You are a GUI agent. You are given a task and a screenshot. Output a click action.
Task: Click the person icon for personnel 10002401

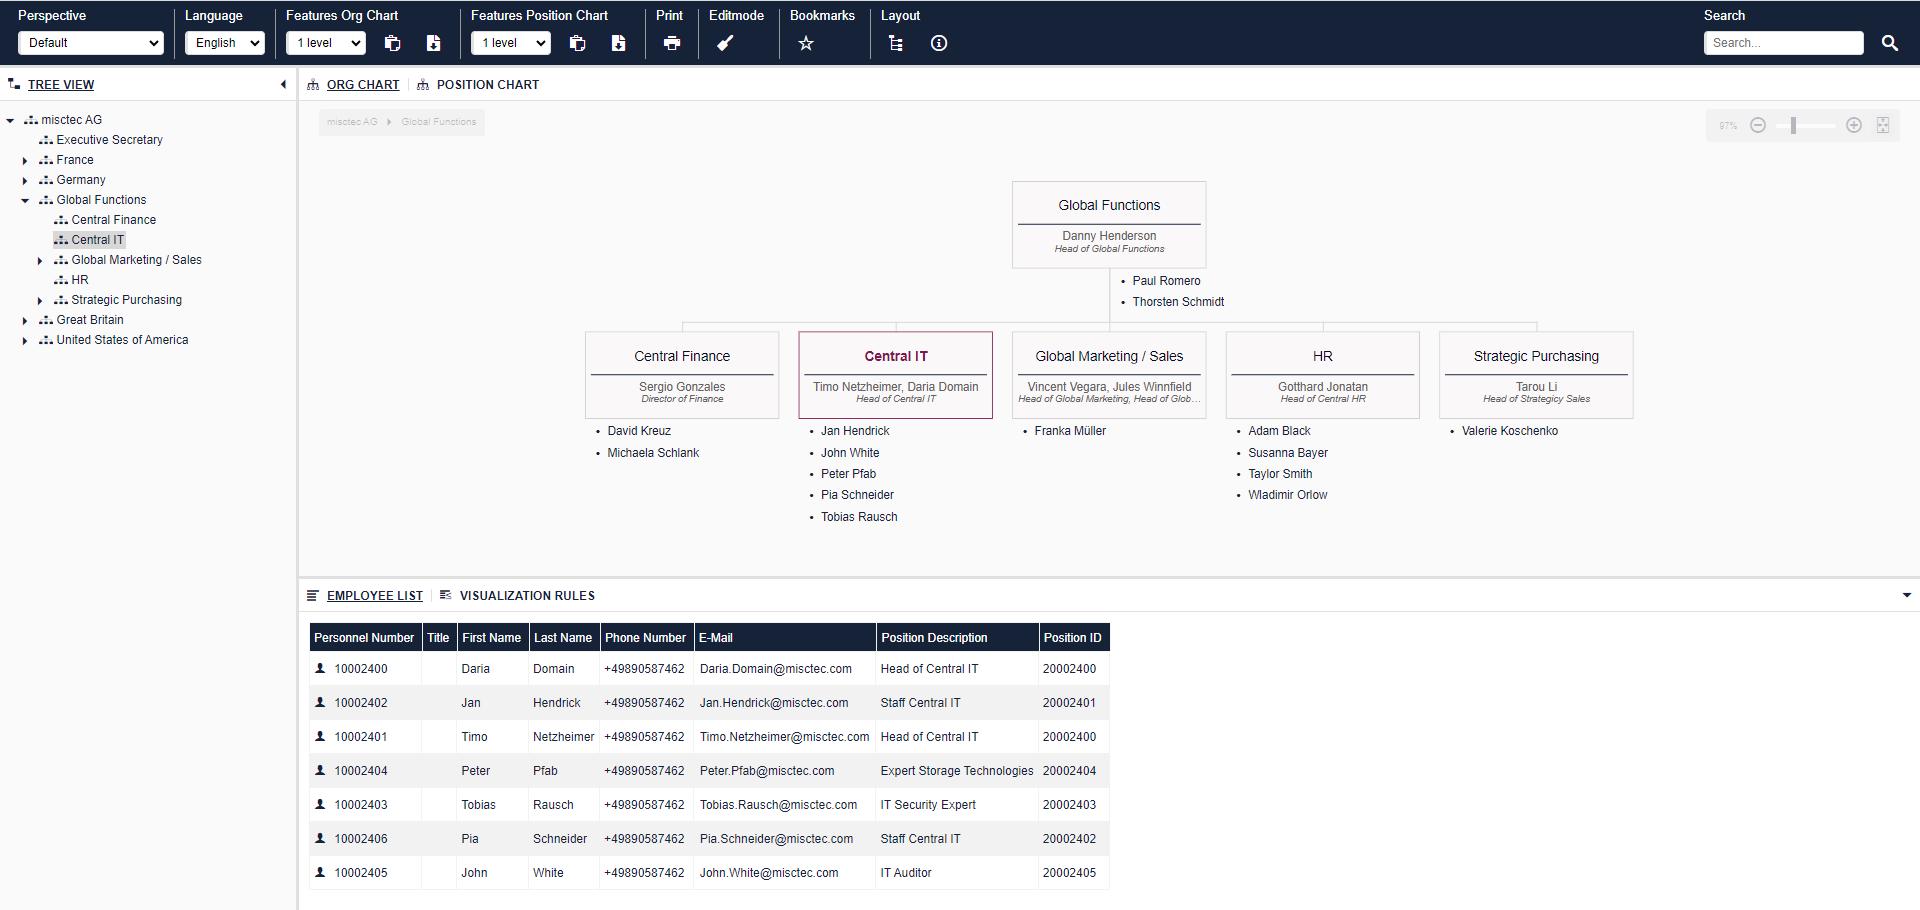point(320,736)
